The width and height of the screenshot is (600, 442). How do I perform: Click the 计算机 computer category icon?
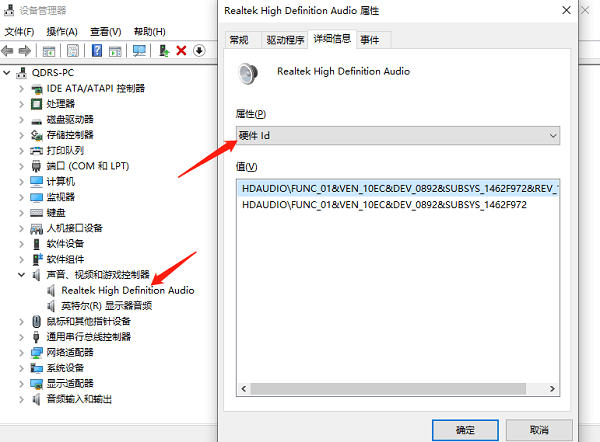point(36,182)
